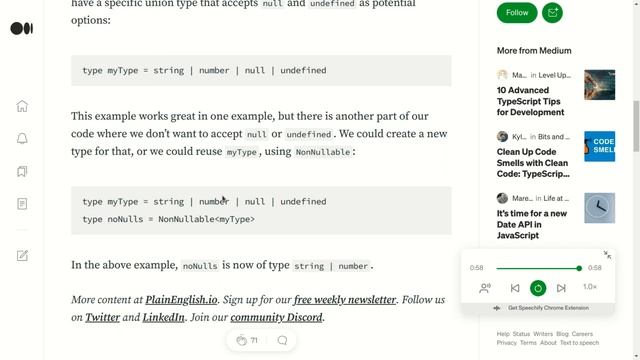This screenshot has height=360, width=640.
Task: Open Lists bookmark icon
Action: (x=22, y=171)
